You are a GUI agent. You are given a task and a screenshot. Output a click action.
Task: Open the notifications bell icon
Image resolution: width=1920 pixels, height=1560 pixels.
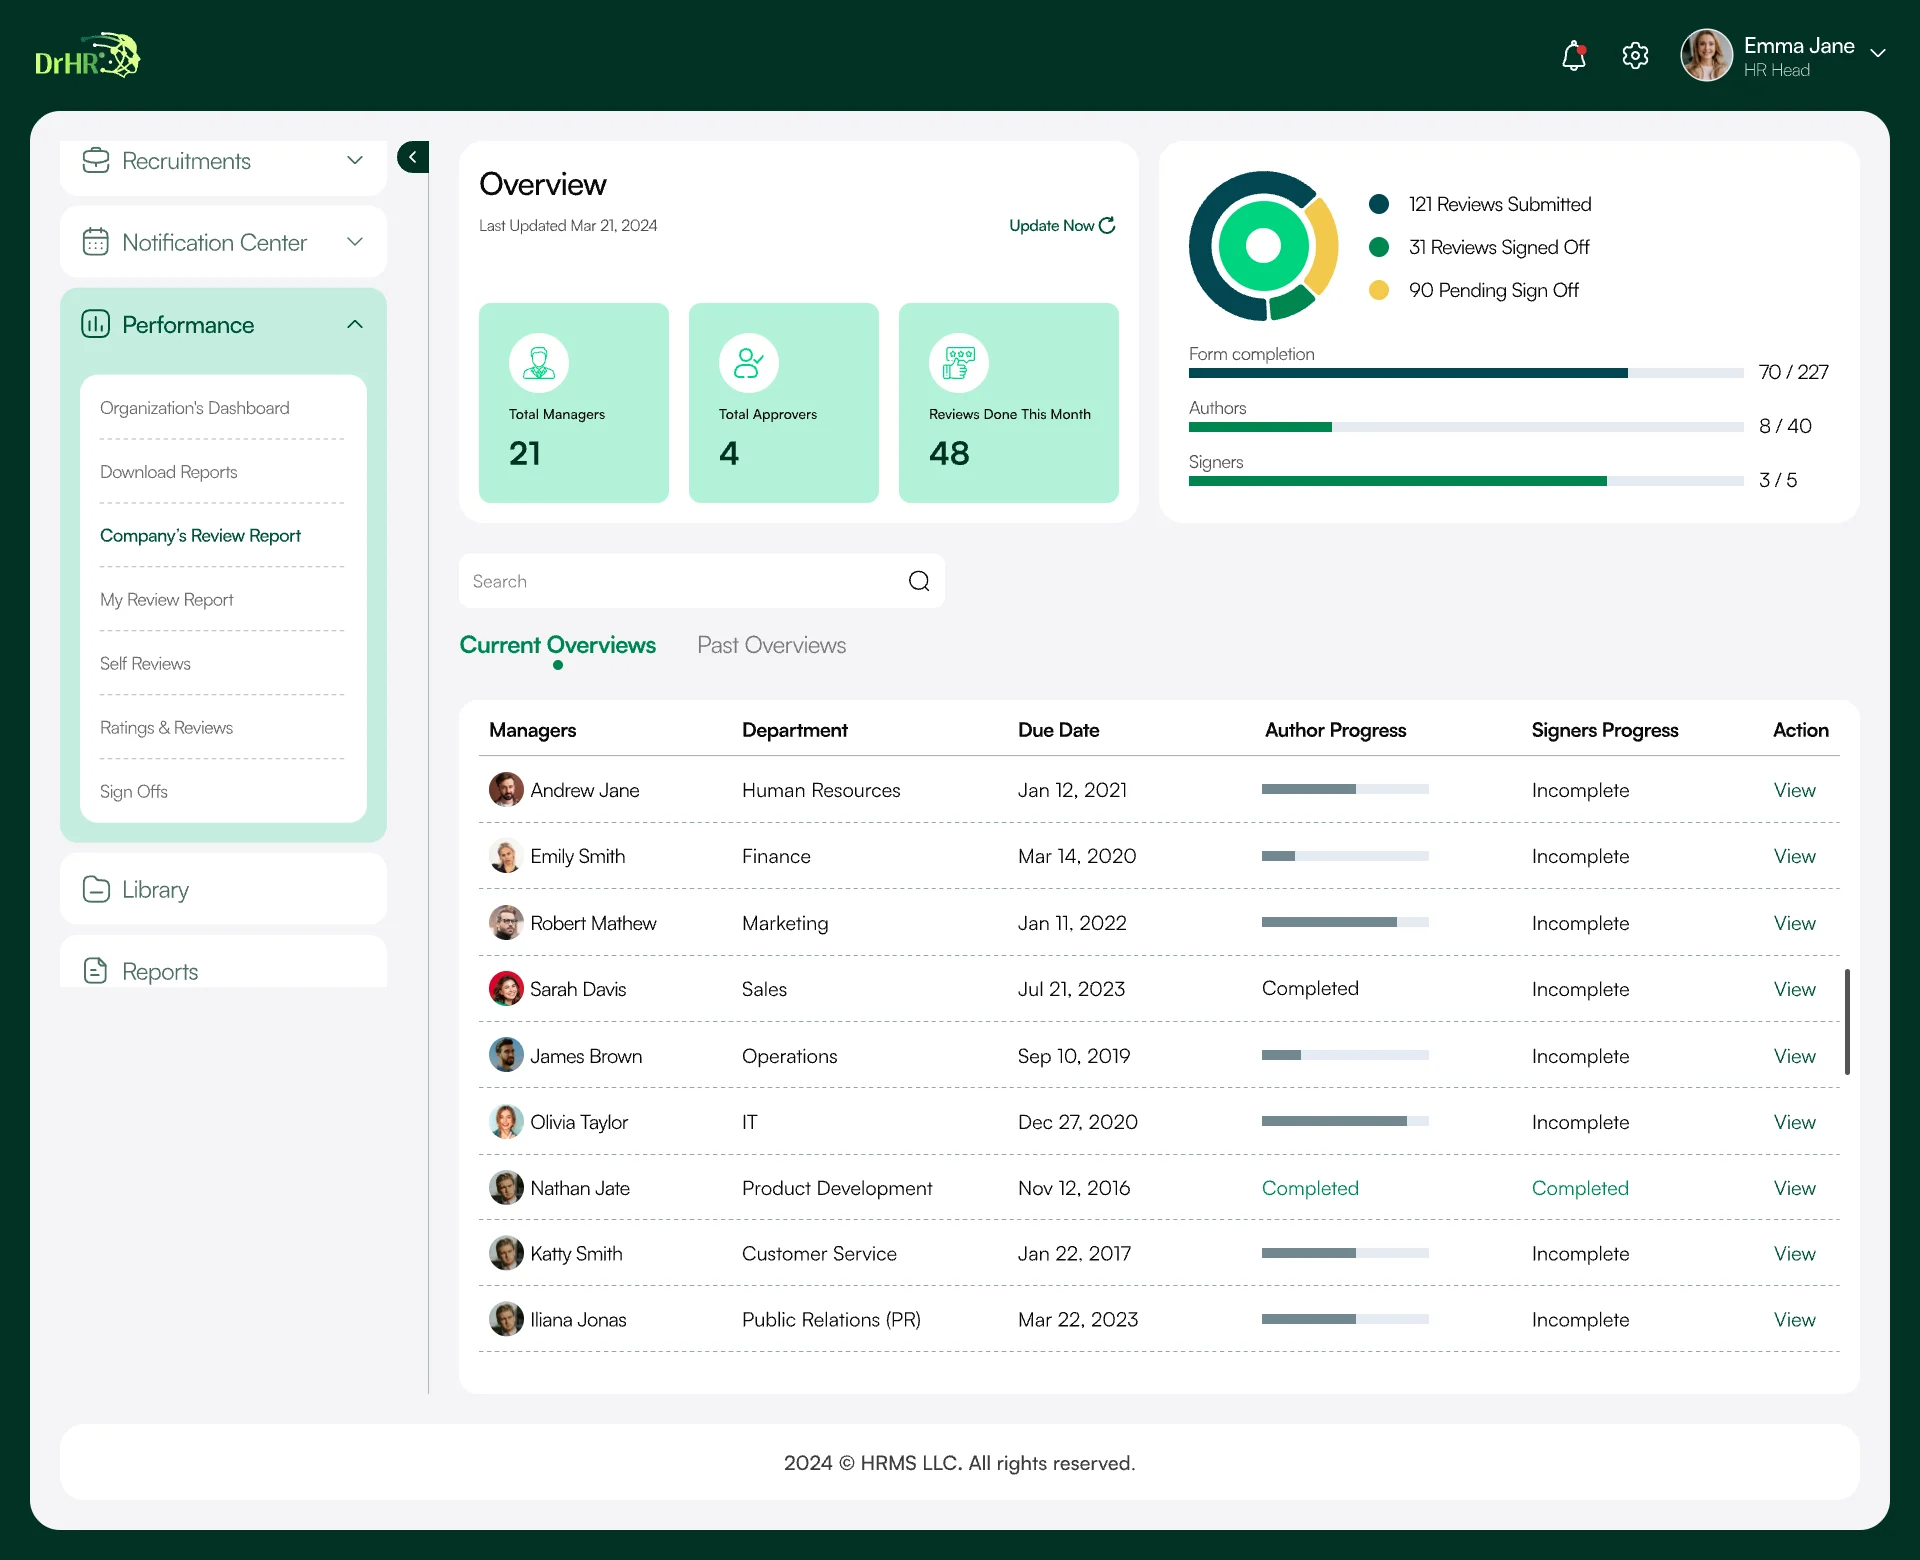coord(1574,56)
